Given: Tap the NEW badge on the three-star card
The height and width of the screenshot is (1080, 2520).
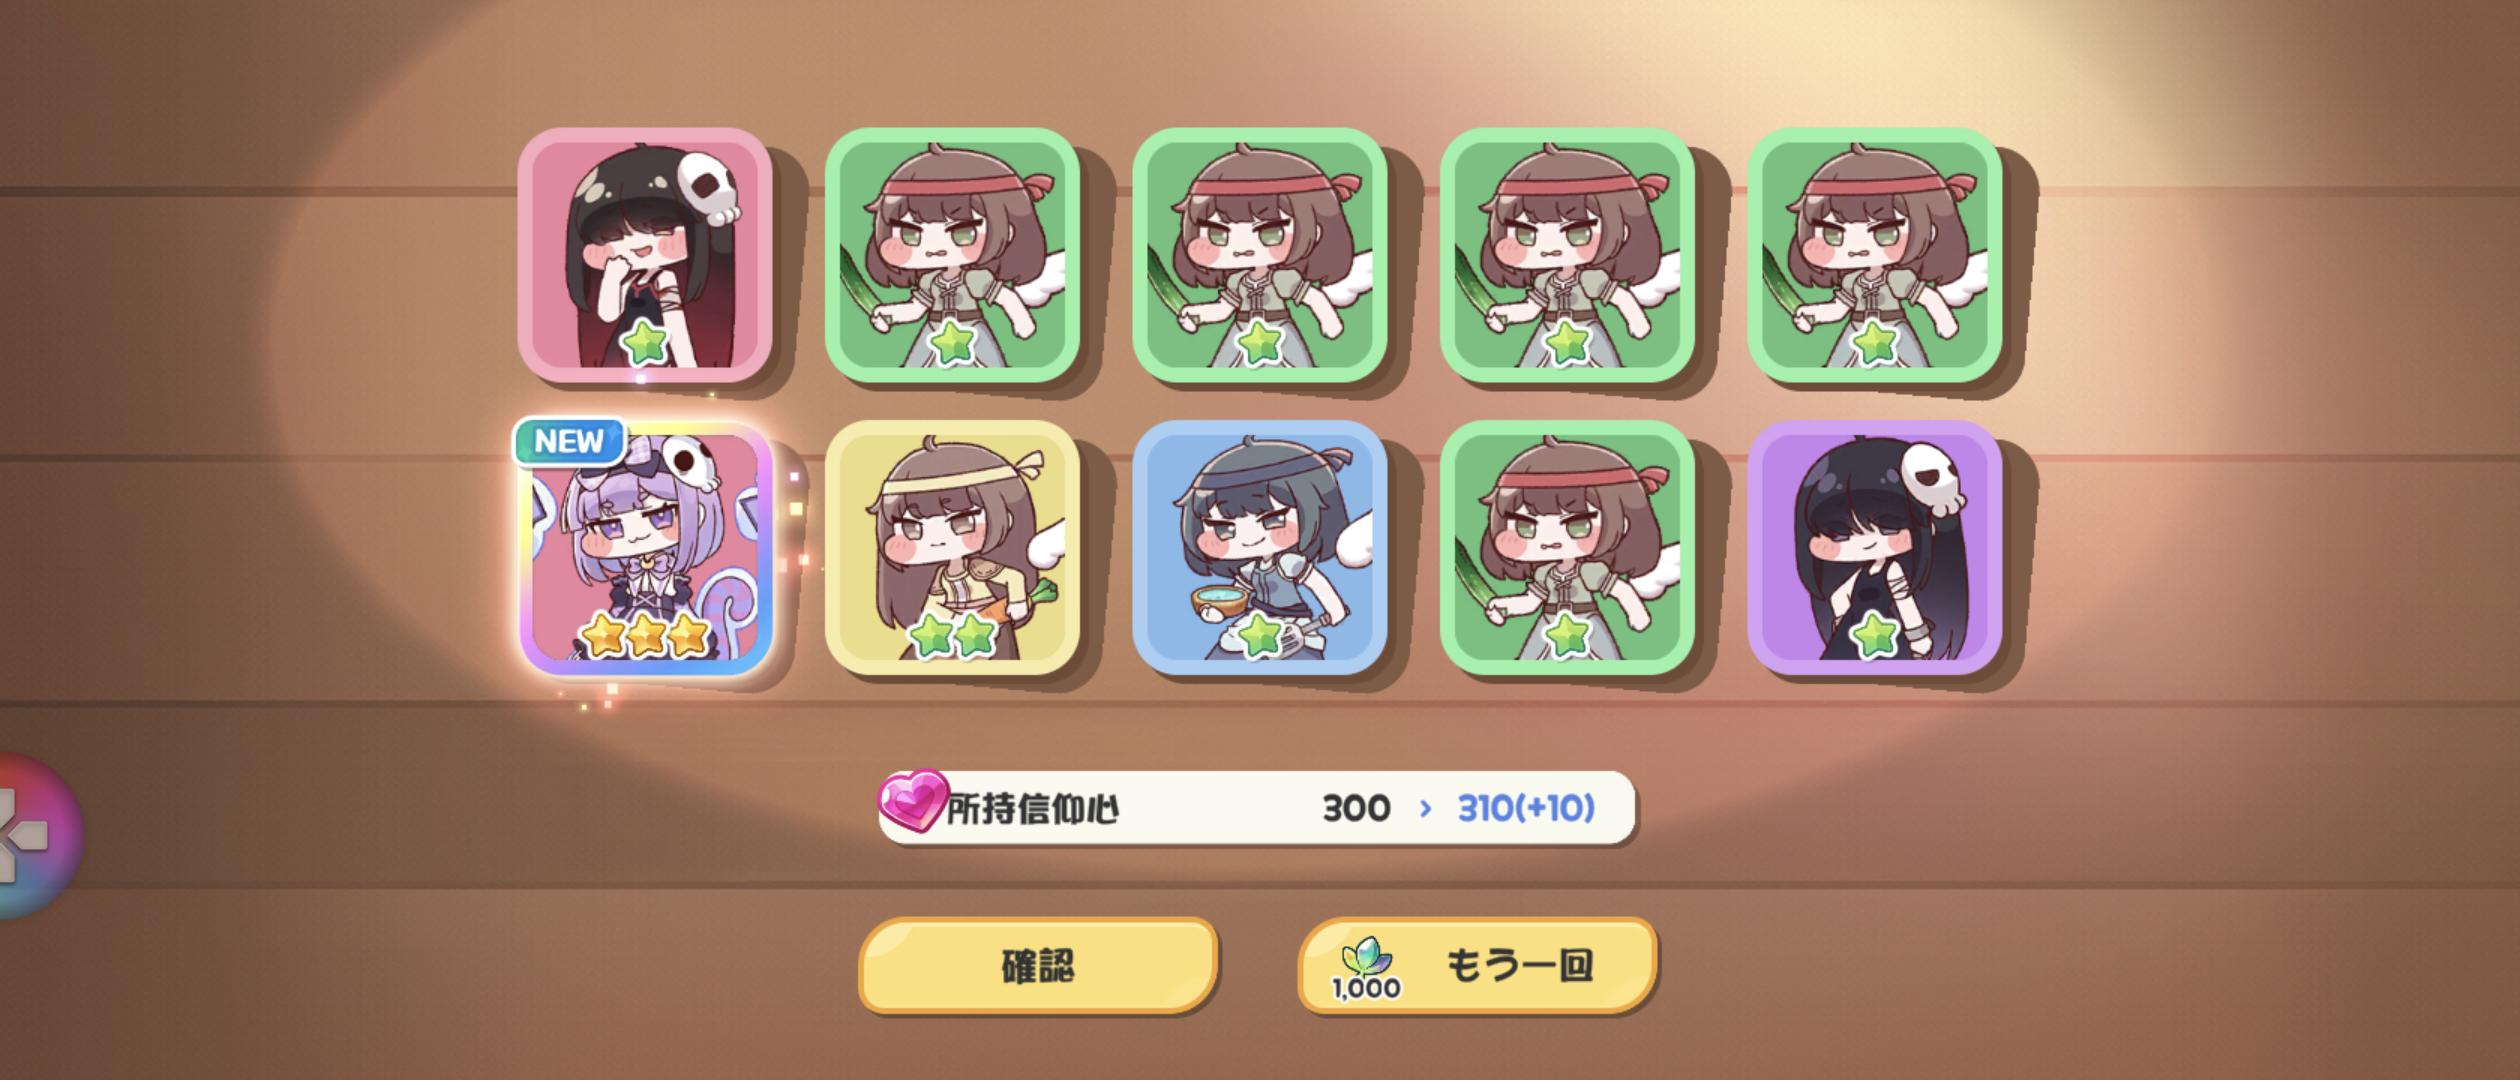Looking at the screenshot, I should (569, 441).
